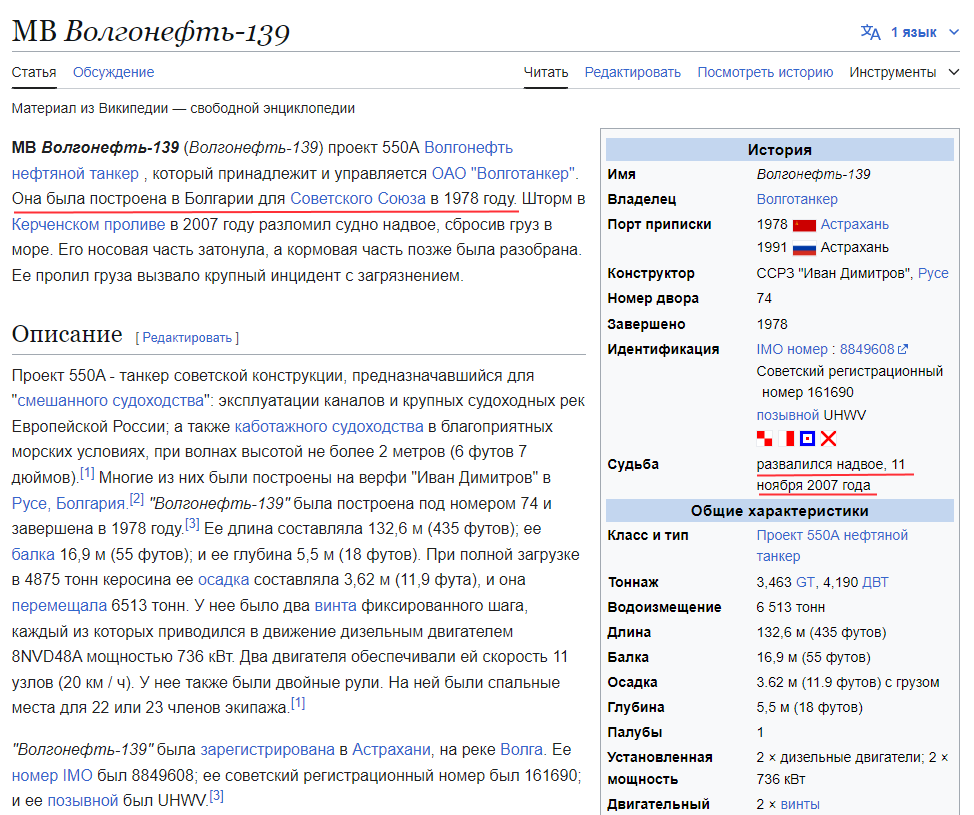Open Посмотреть историю
The width and height of the screenshot is (974, 815).
(x=766, y=72)
